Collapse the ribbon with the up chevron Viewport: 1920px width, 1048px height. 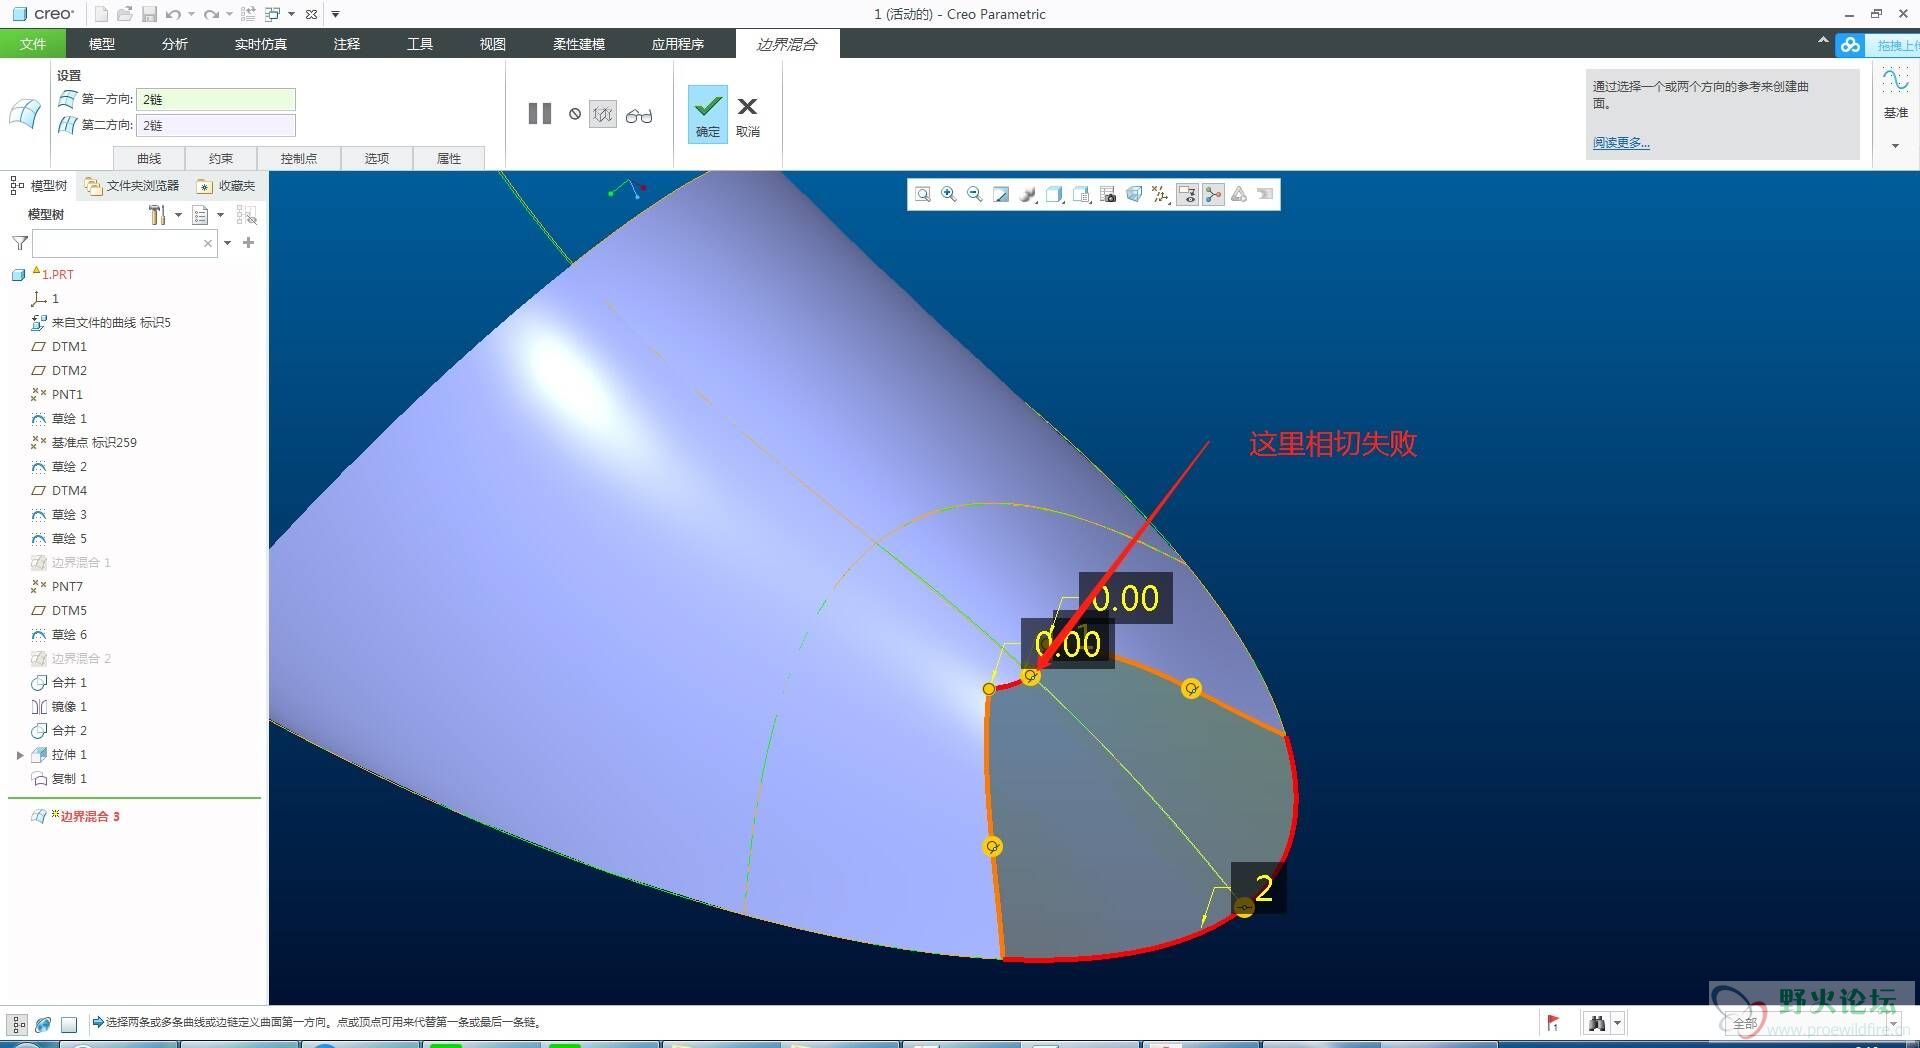tap(1823, 41)
